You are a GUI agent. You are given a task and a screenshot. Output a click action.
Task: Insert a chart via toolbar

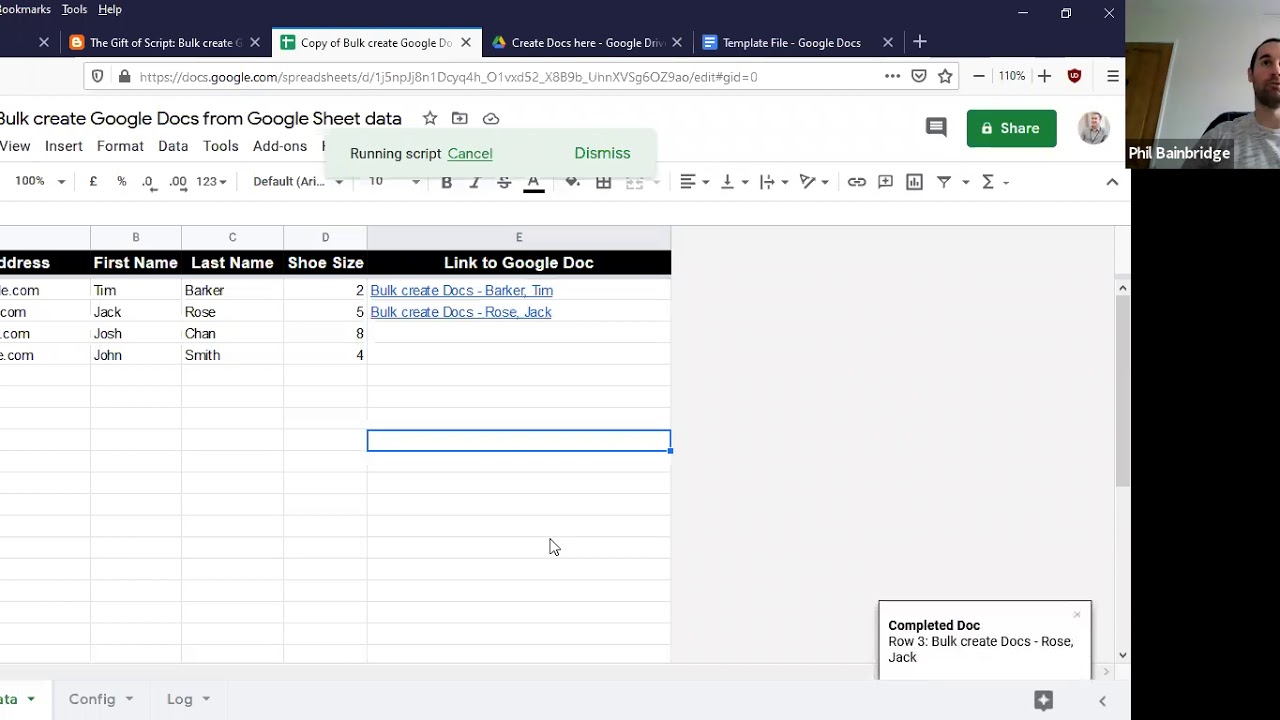tap(914, 182)
